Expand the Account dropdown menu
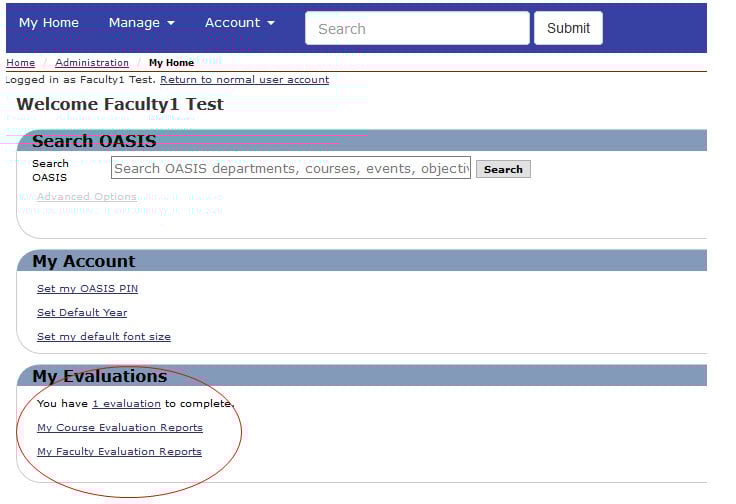The height and width of the screenshot is (504, 736). tap(239, 23)
